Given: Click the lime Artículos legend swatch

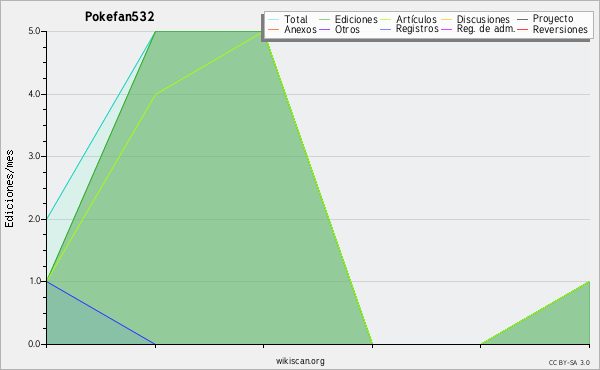Looking at the screenshot, I should click(386, 20).
